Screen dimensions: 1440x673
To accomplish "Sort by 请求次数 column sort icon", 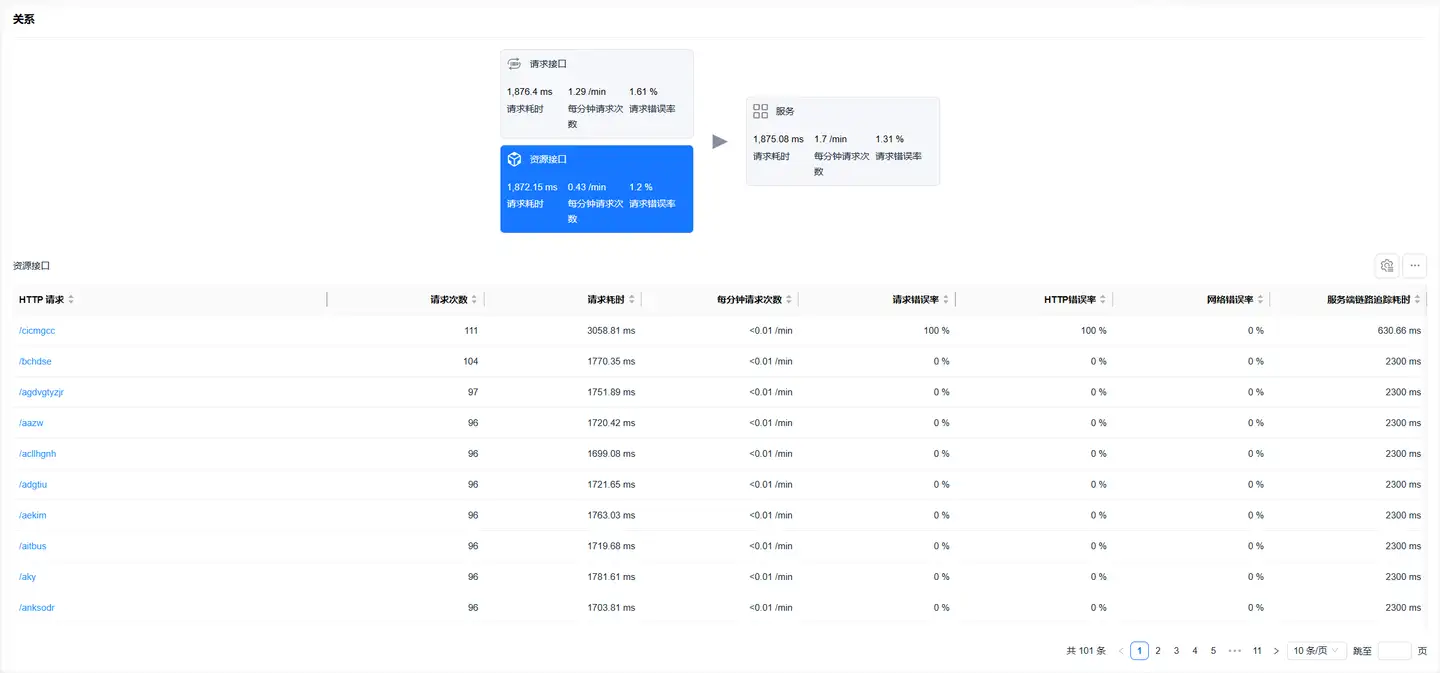I will [474, 299].
